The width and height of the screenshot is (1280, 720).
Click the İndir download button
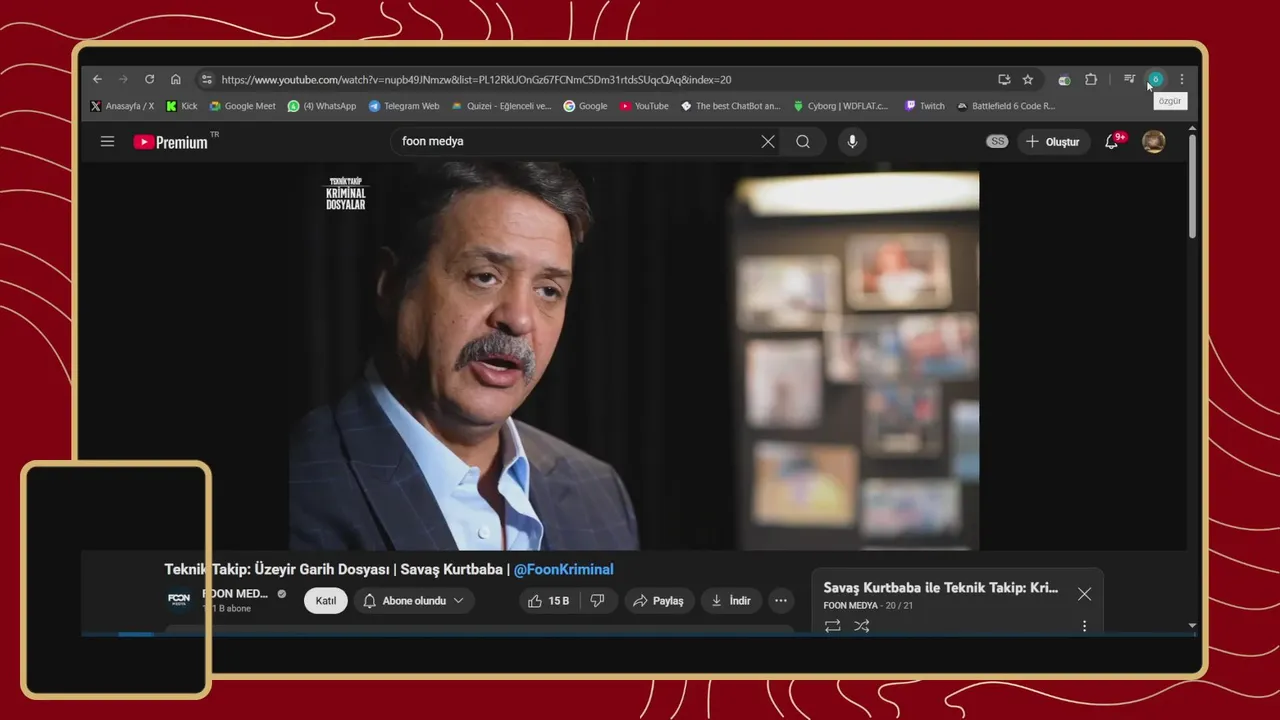pos(731,601)
